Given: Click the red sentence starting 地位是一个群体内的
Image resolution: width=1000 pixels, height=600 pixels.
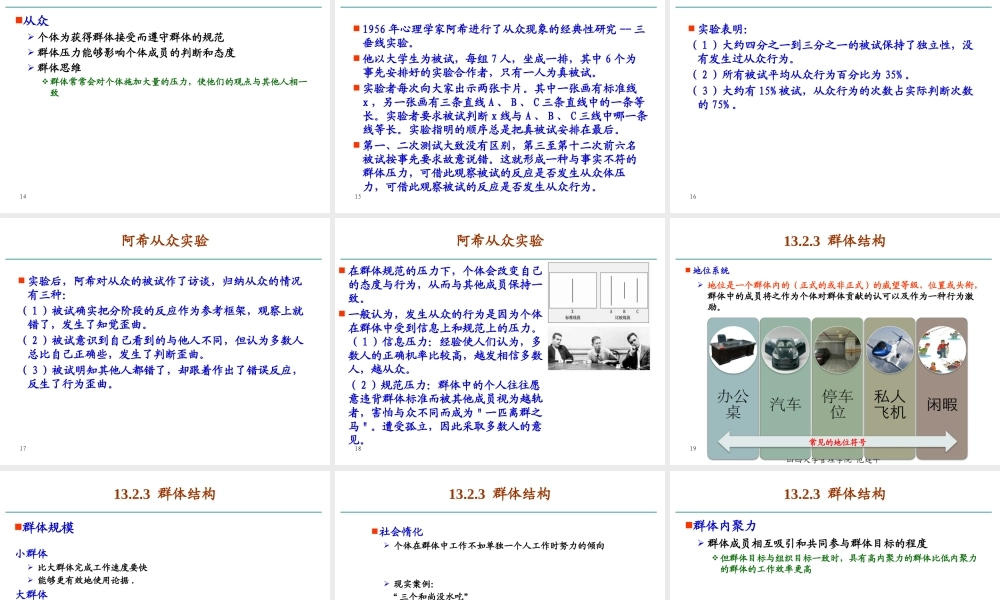Looking at the screenshot, I should click(x=842, y=285).
